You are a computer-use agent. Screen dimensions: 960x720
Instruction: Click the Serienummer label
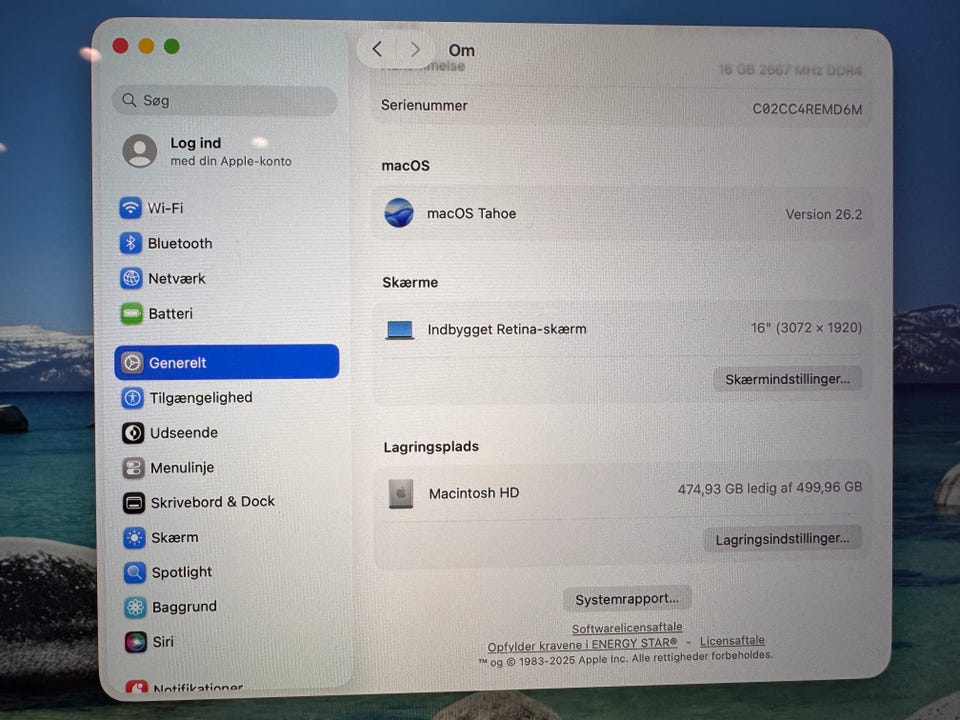tap(424, 105)
